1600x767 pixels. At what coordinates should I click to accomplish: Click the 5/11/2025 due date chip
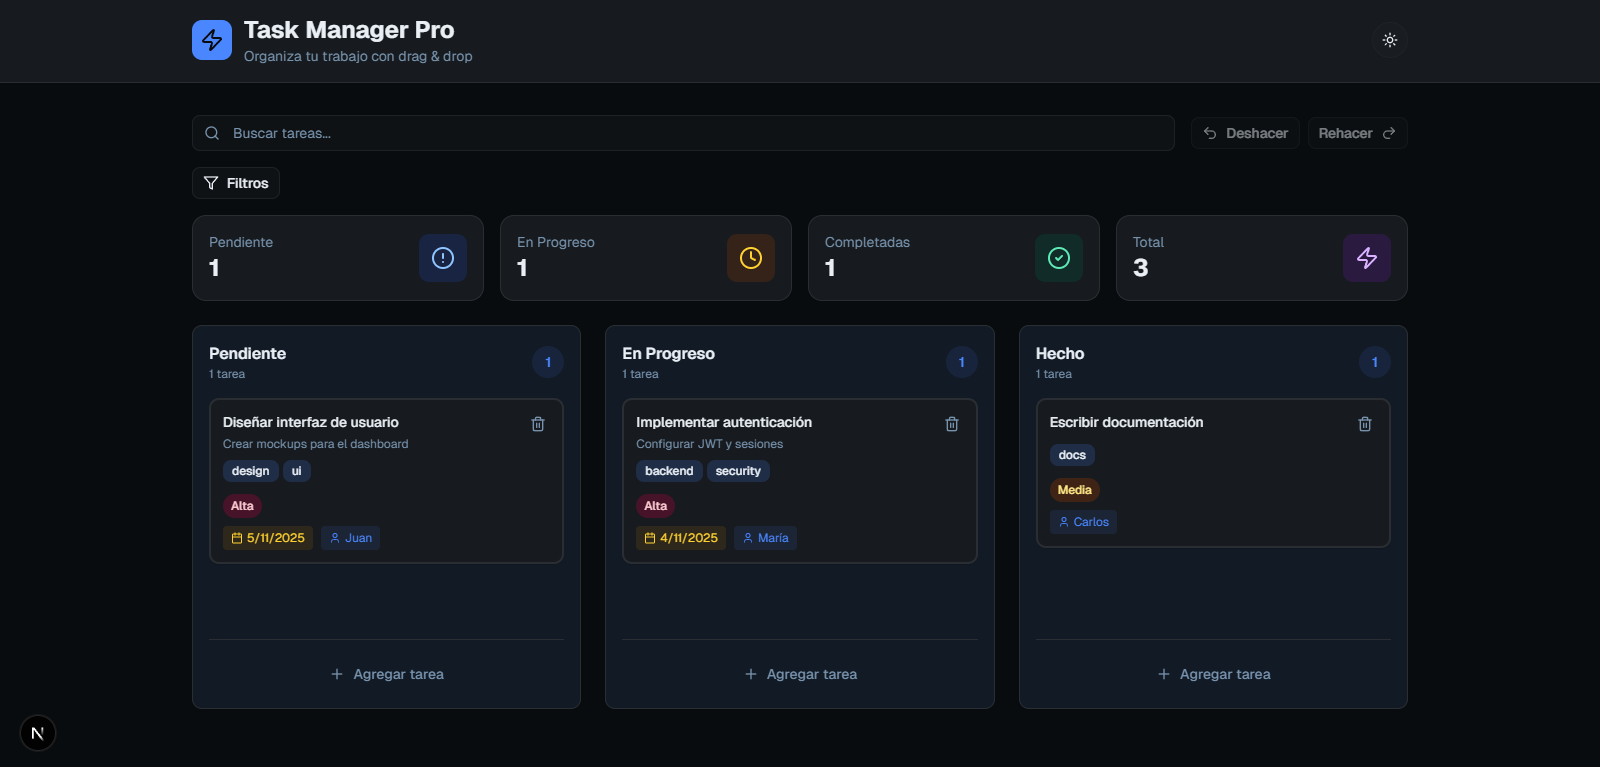(268, 538)
